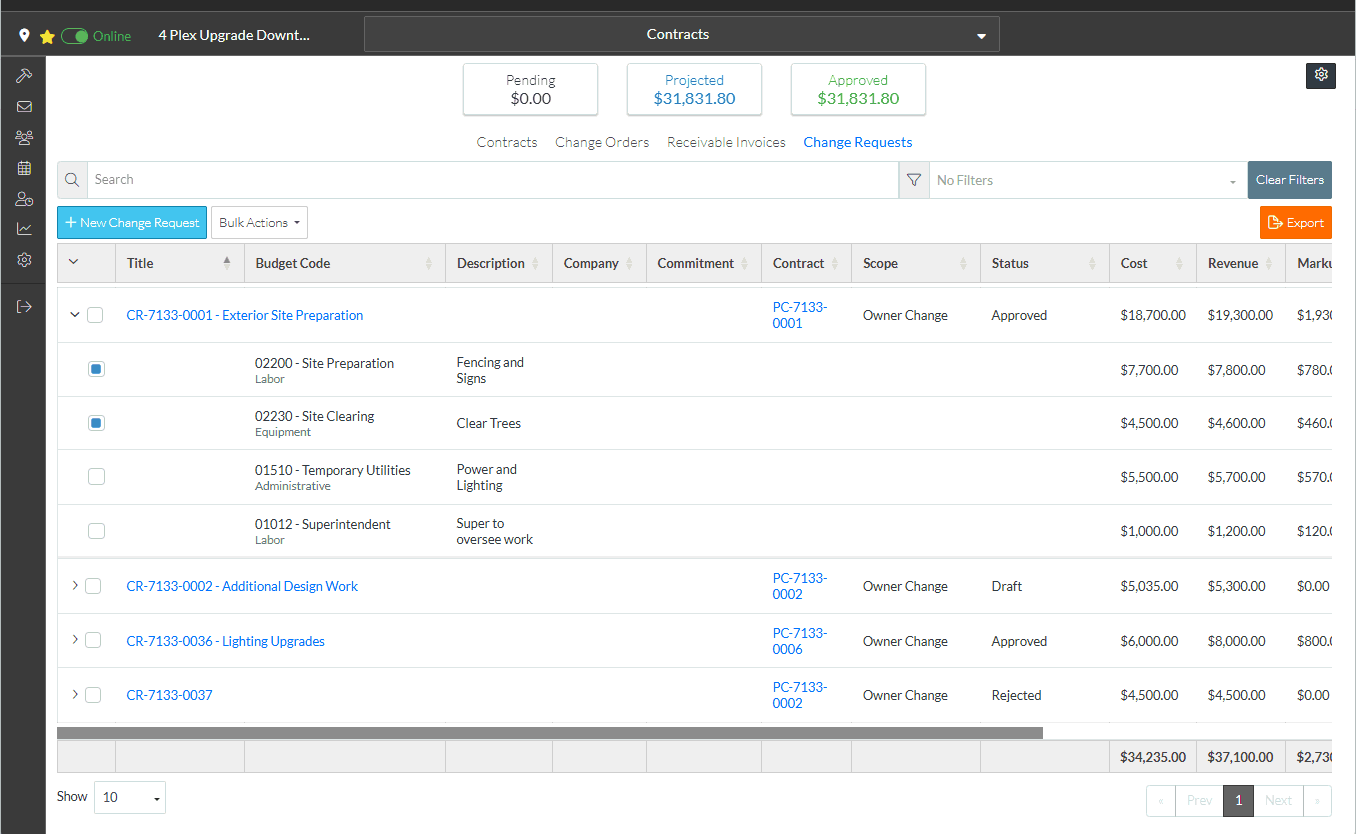The width and height of the screenshot is (1356, 834).
Task: Click the location pin icon
Action: pyautogui.click(x=25, y=36)
